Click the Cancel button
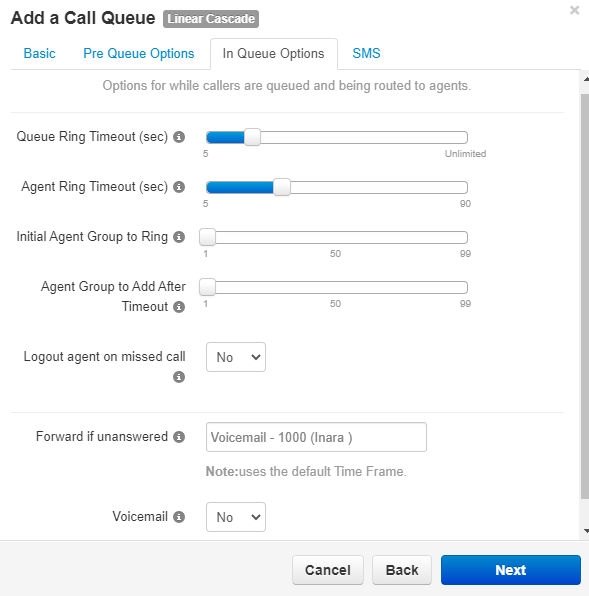 (328, 570)
